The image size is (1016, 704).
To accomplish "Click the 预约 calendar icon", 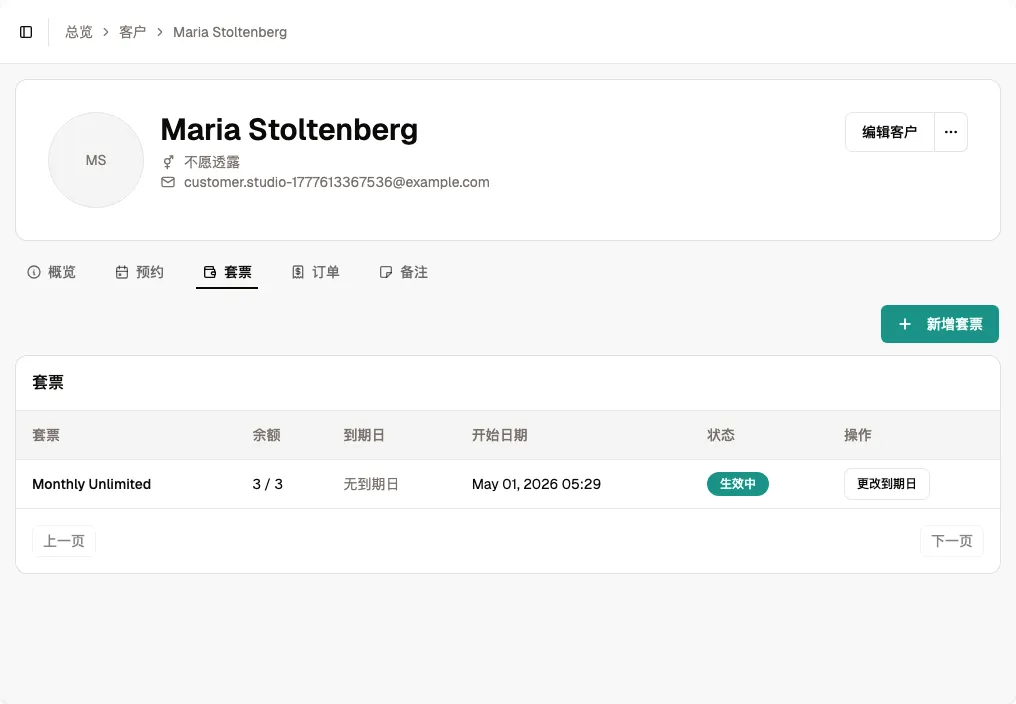I will [x=122, y=272].
